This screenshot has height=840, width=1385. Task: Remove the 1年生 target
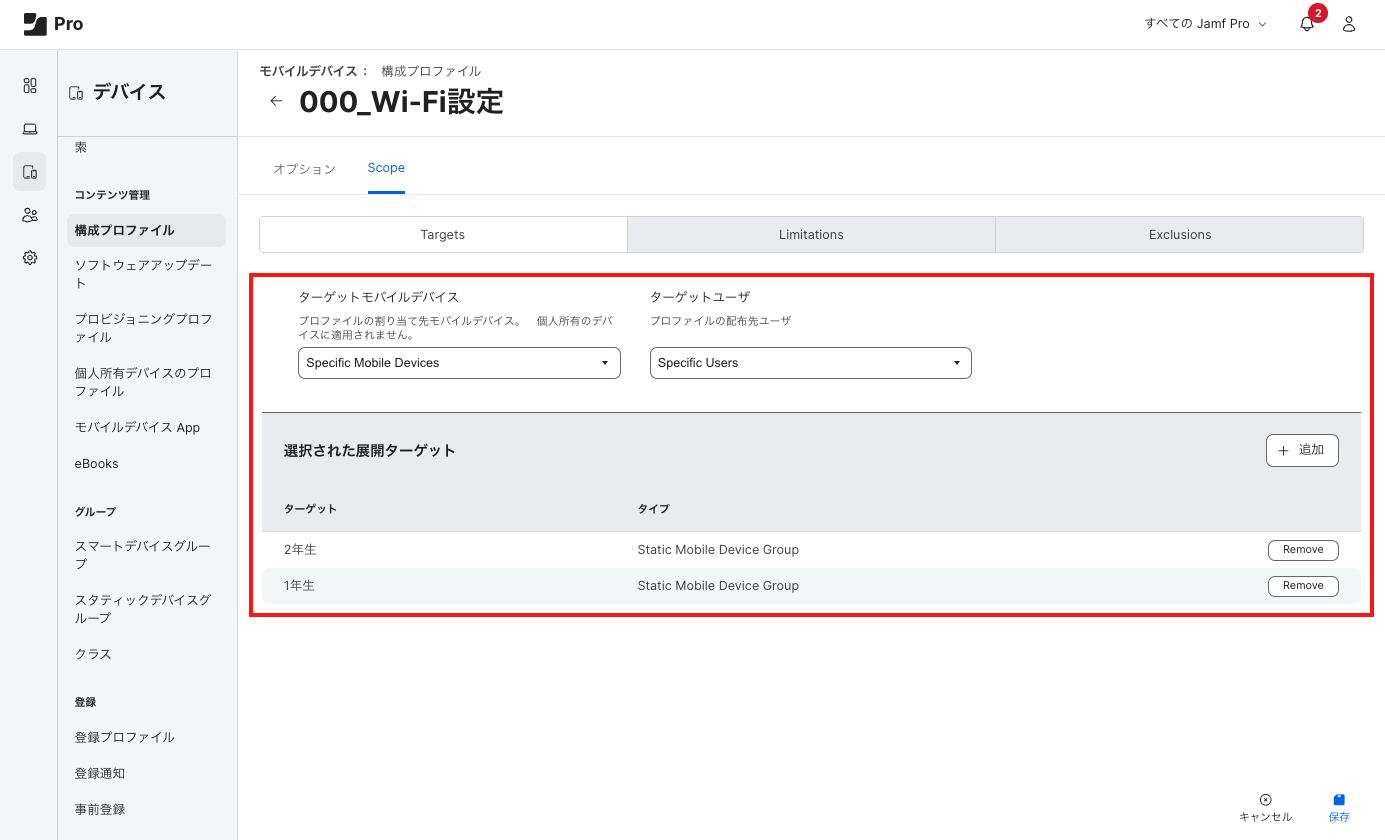click(1303, 586)
